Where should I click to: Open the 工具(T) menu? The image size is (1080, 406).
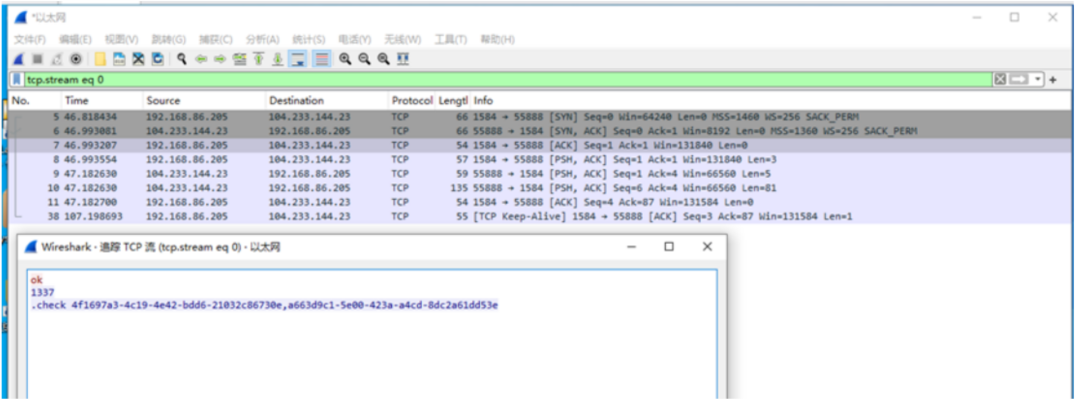pyautogui.click(x=450, y=39)
